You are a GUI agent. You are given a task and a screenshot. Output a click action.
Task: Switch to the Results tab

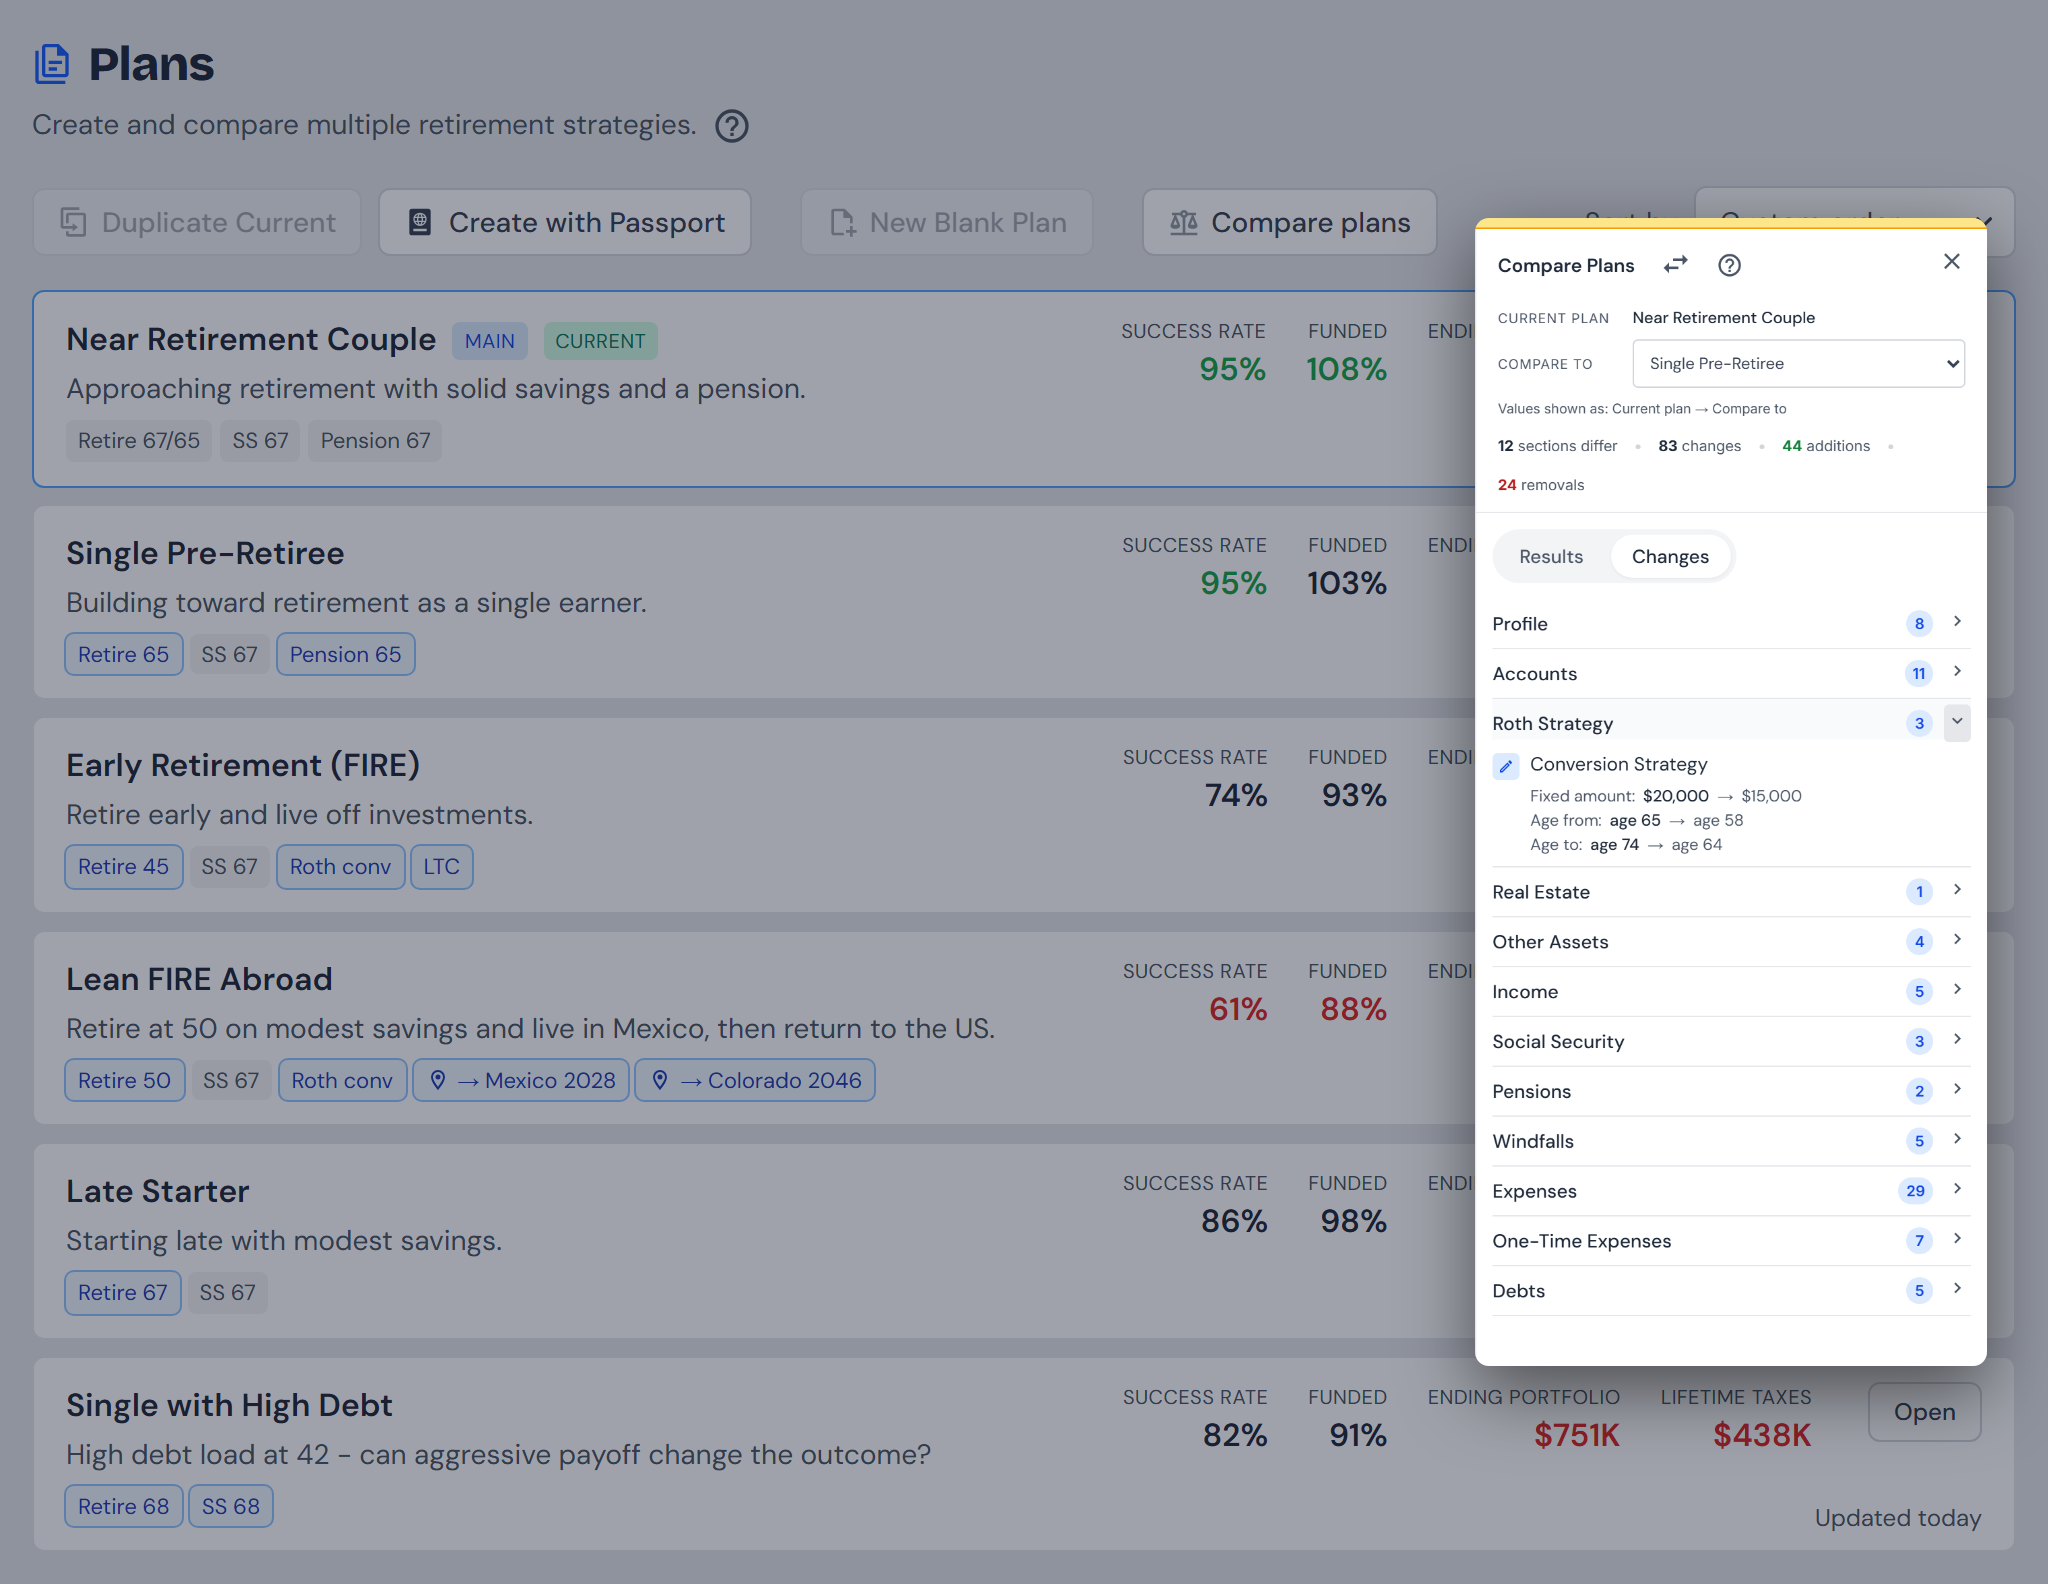coord(1551,557)
